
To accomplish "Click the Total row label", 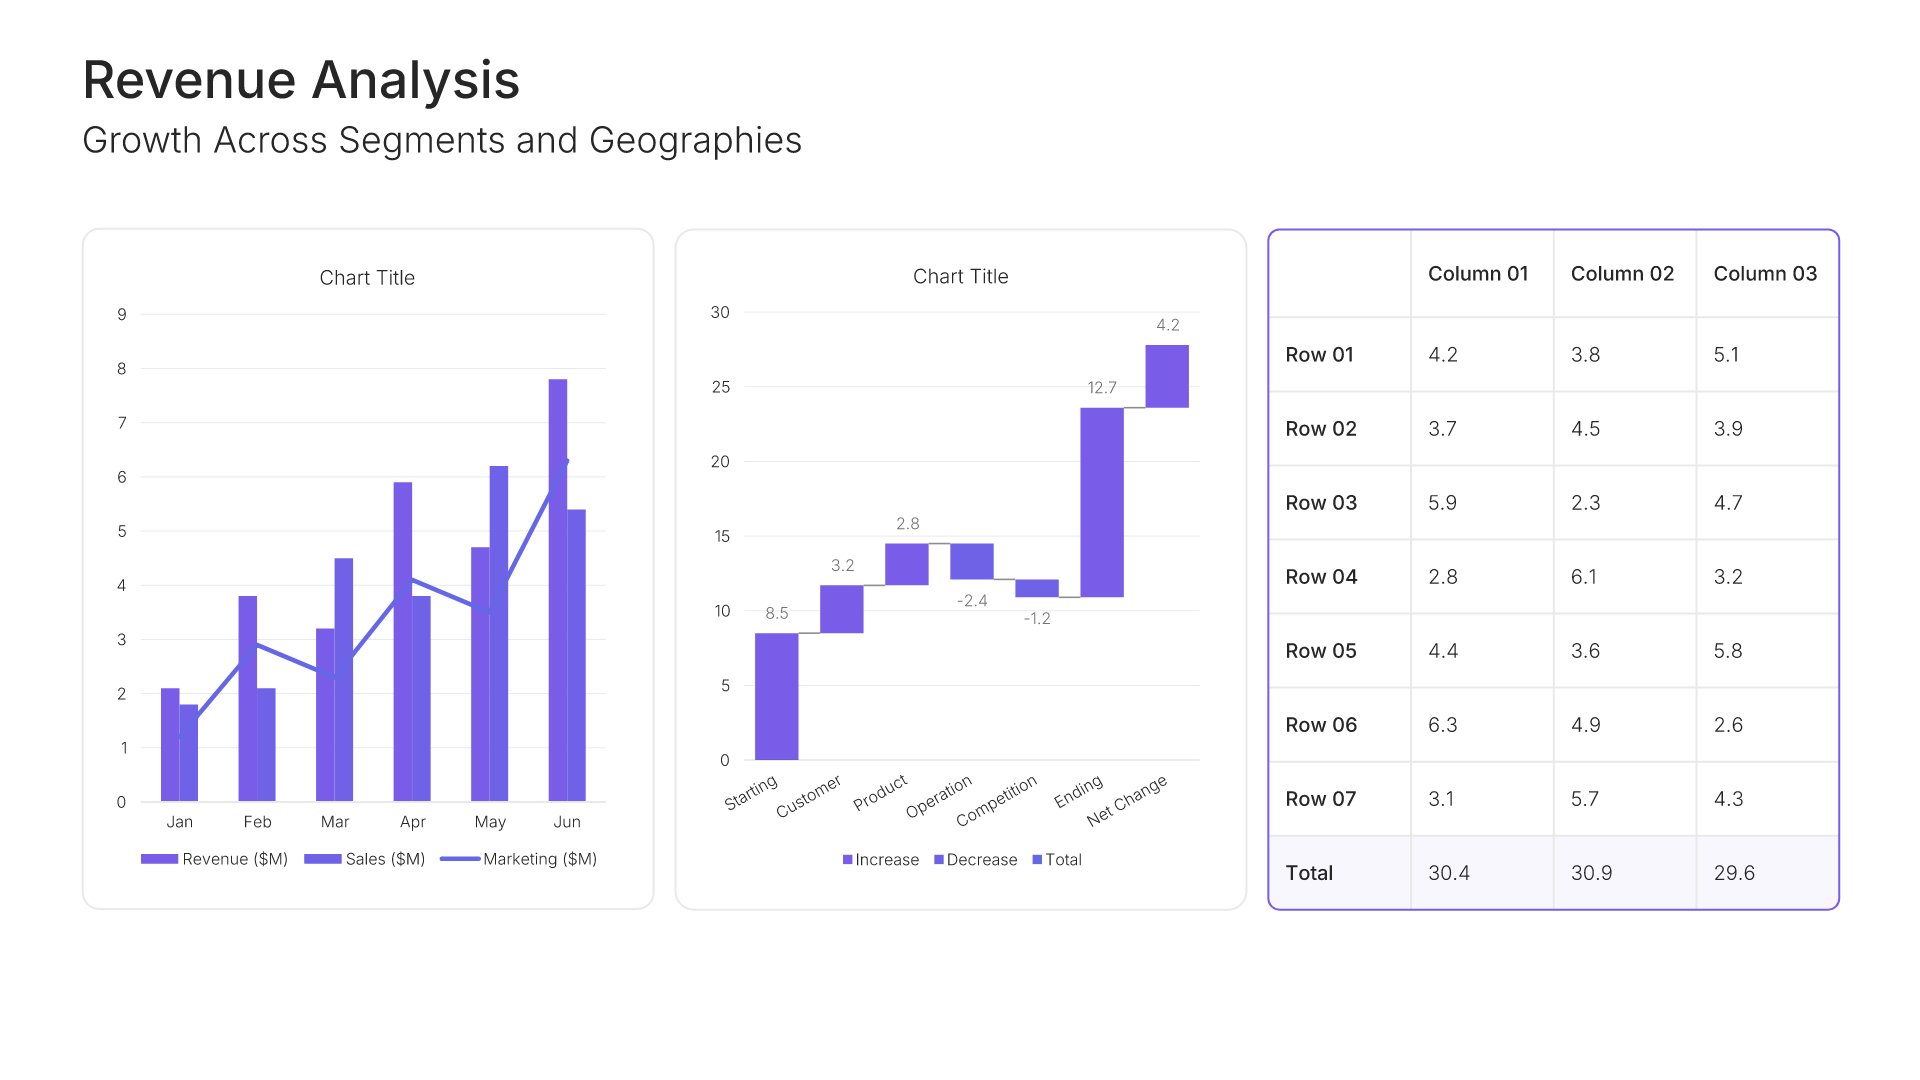I will tap(1309, 873).
